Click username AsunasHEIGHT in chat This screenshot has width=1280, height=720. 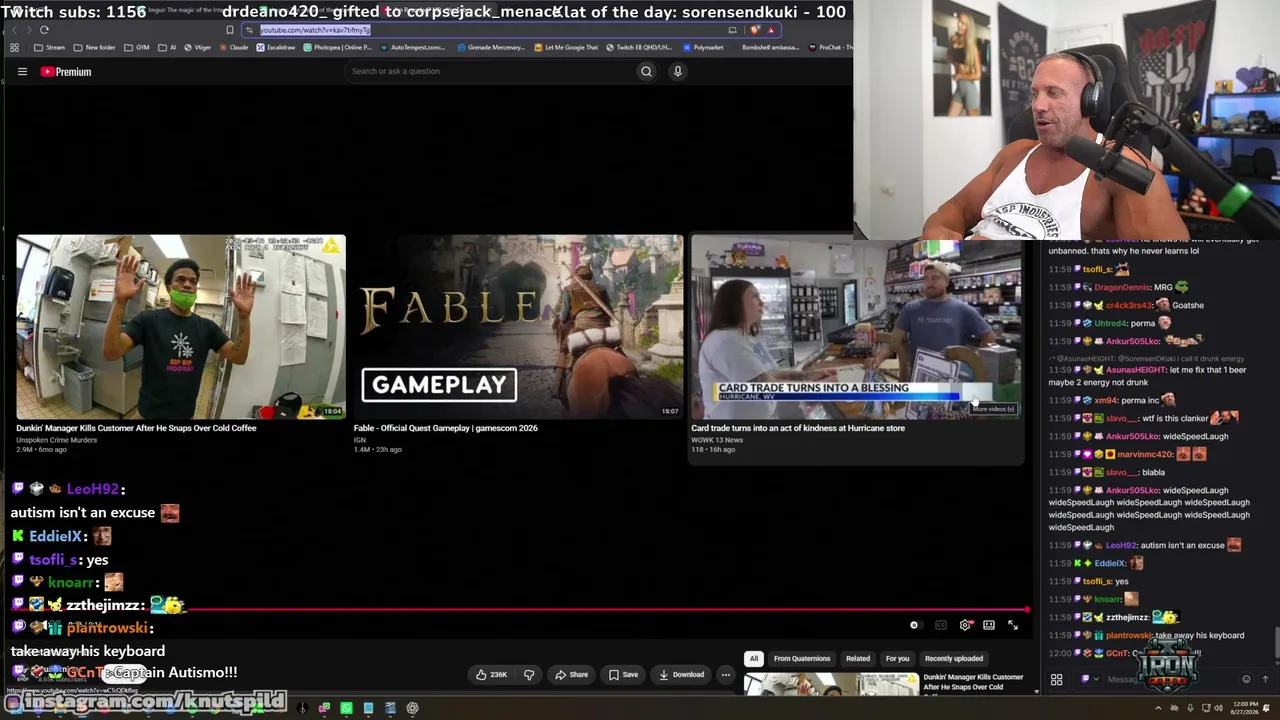(1136, 370)
